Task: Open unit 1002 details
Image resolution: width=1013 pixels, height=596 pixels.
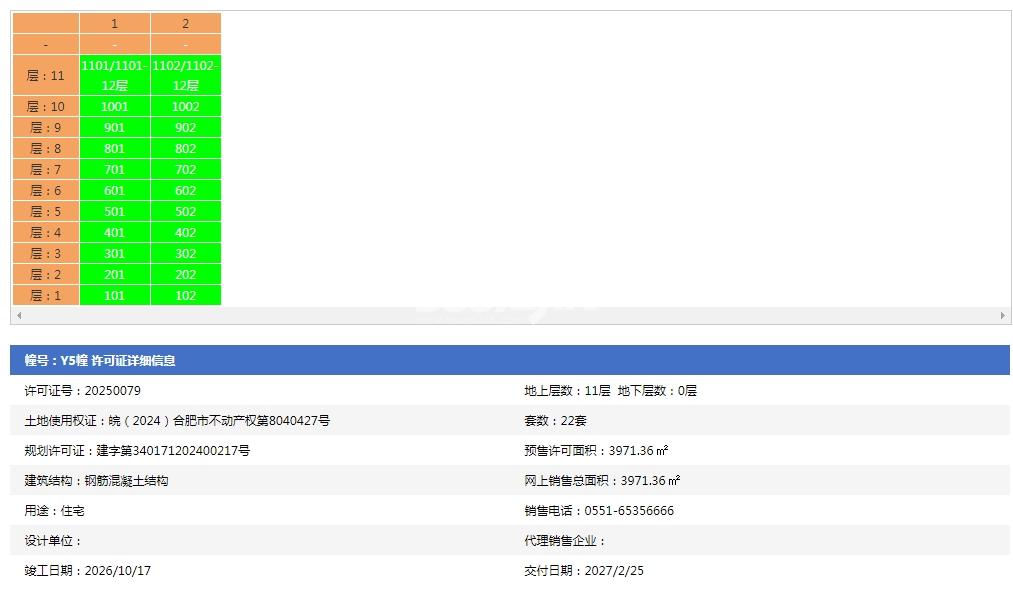Action: (x=185, y=107)
